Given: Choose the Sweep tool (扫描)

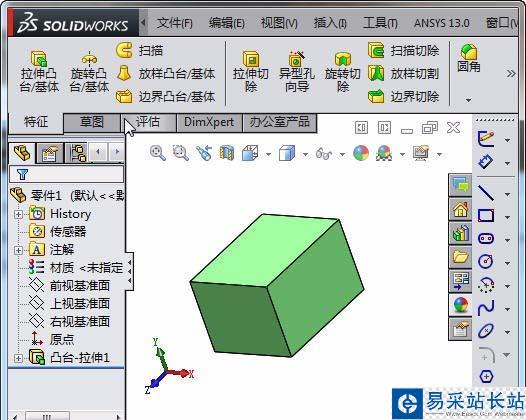Looking at the screenshot, I should (140, 51).
